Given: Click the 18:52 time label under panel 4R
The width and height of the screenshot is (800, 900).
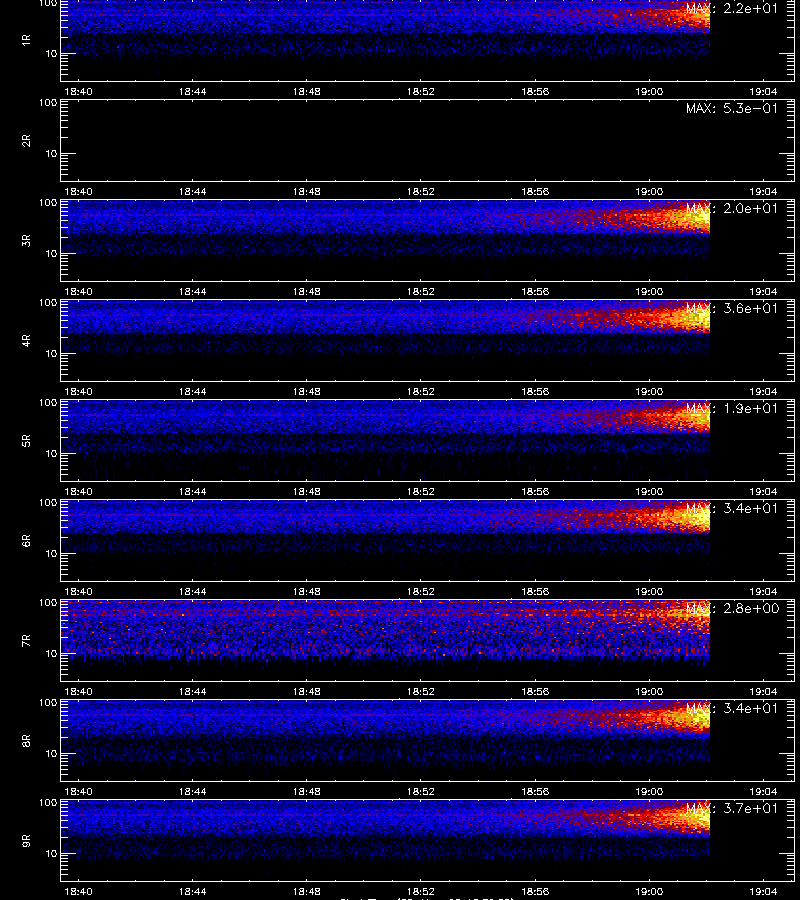Looking at the screenshot, I should click(x=421, y=391).
